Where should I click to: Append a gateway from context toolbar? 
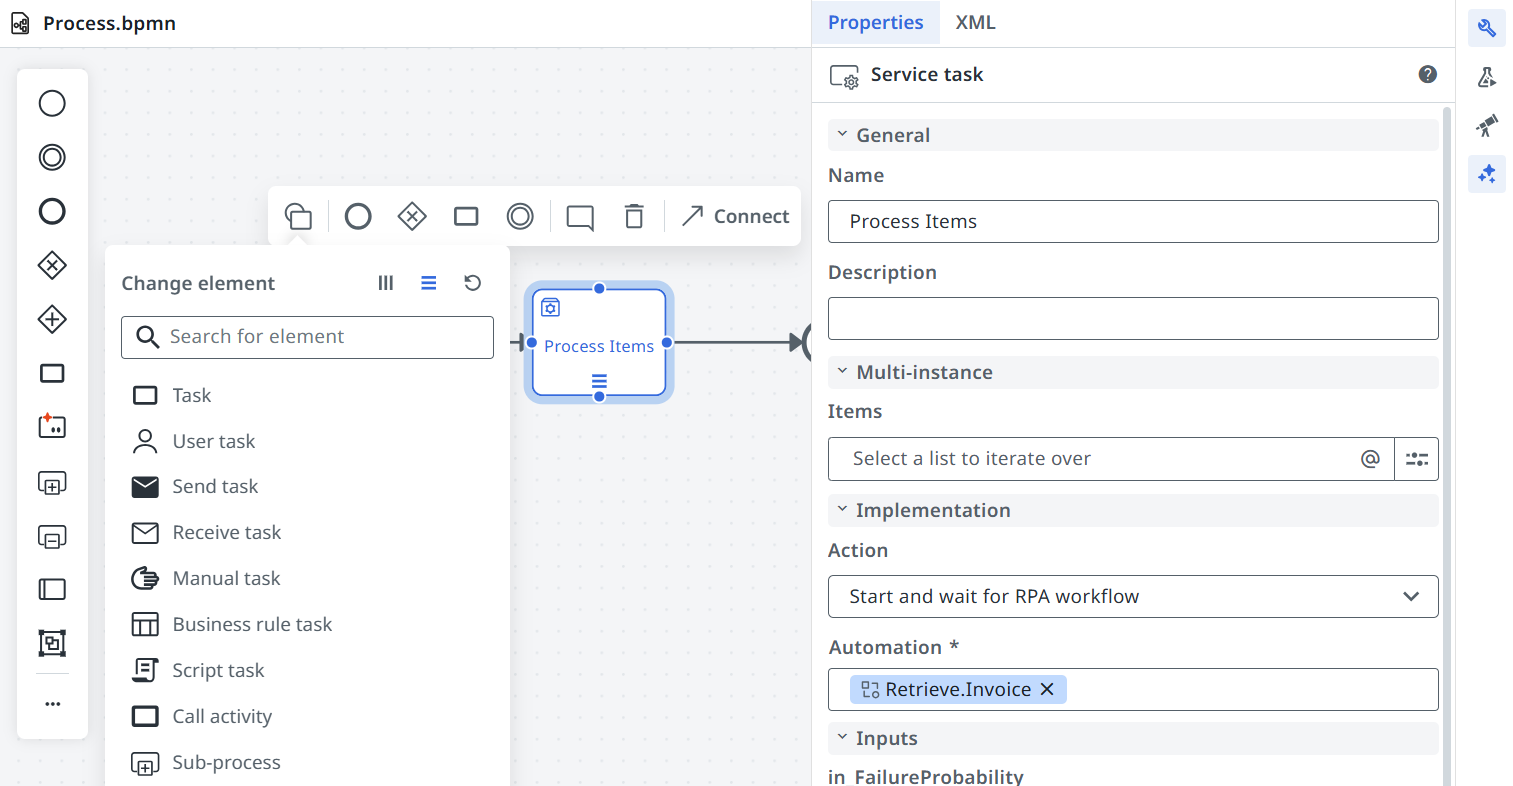[412, 216]
